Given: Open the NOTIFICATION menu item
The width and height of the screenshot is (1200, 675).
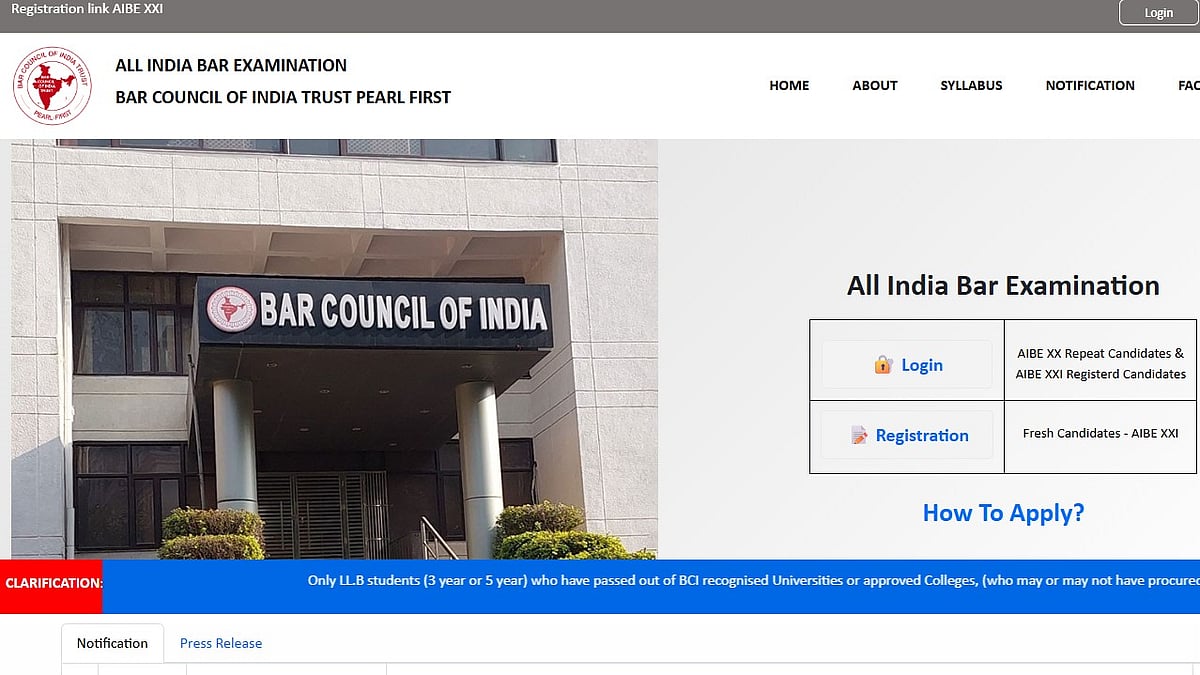Looking at the screenshot, I should pyautogui.click(x=1090, y=86).
